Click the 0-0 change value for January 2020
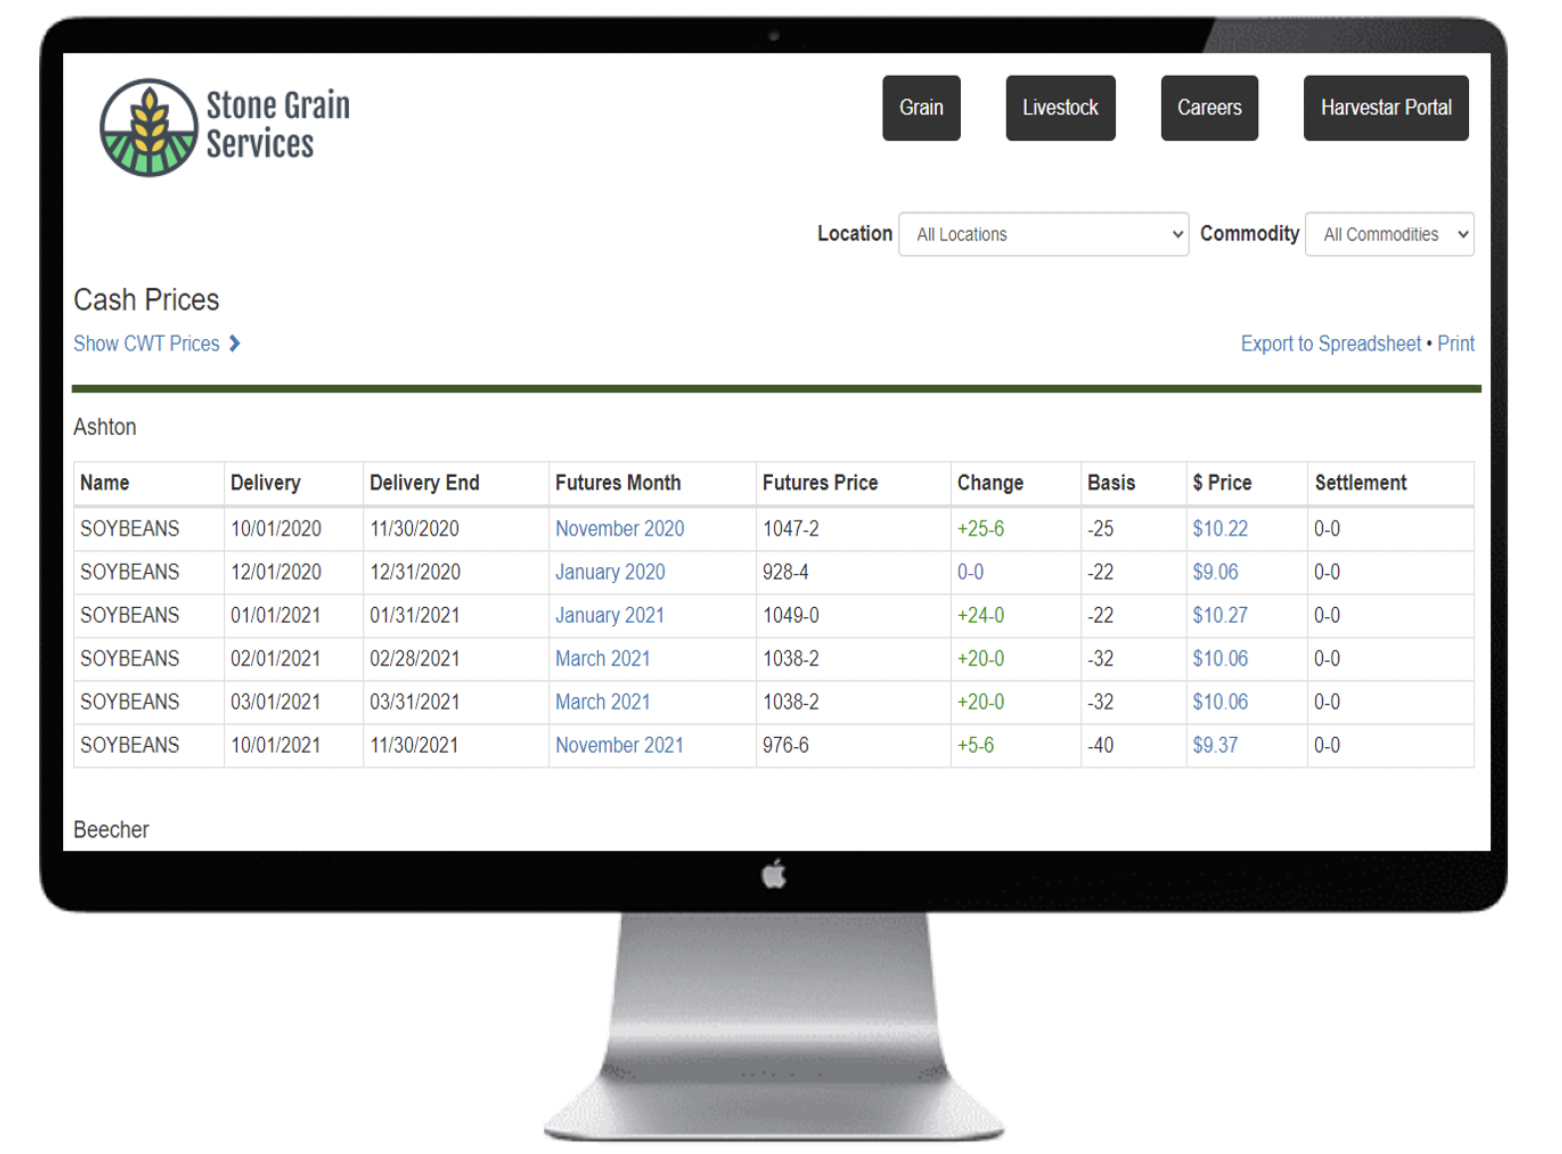The height and width of the screenshot is (1154, 1562). [x=971, y=572]
